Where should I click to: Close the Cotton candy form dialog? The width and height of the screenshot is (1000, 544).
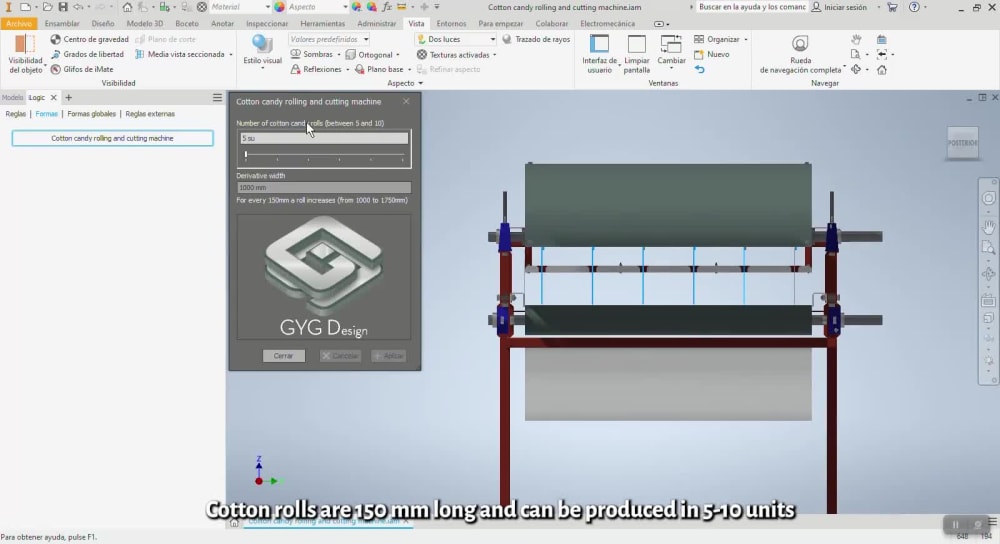click(406, 101)
